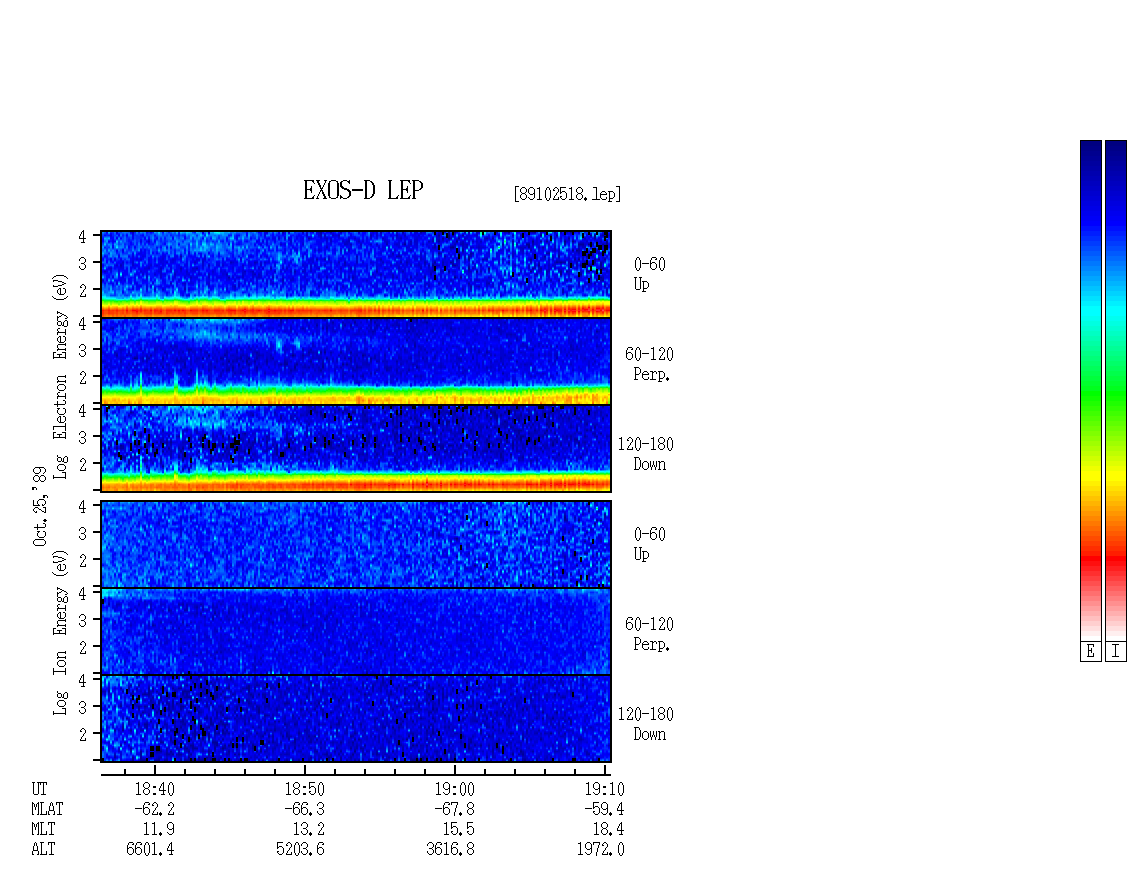This screenshot has width=1130, height=875.
Task: Click the EXOS-D LEP plot title
Action: (x=362, y=190)
